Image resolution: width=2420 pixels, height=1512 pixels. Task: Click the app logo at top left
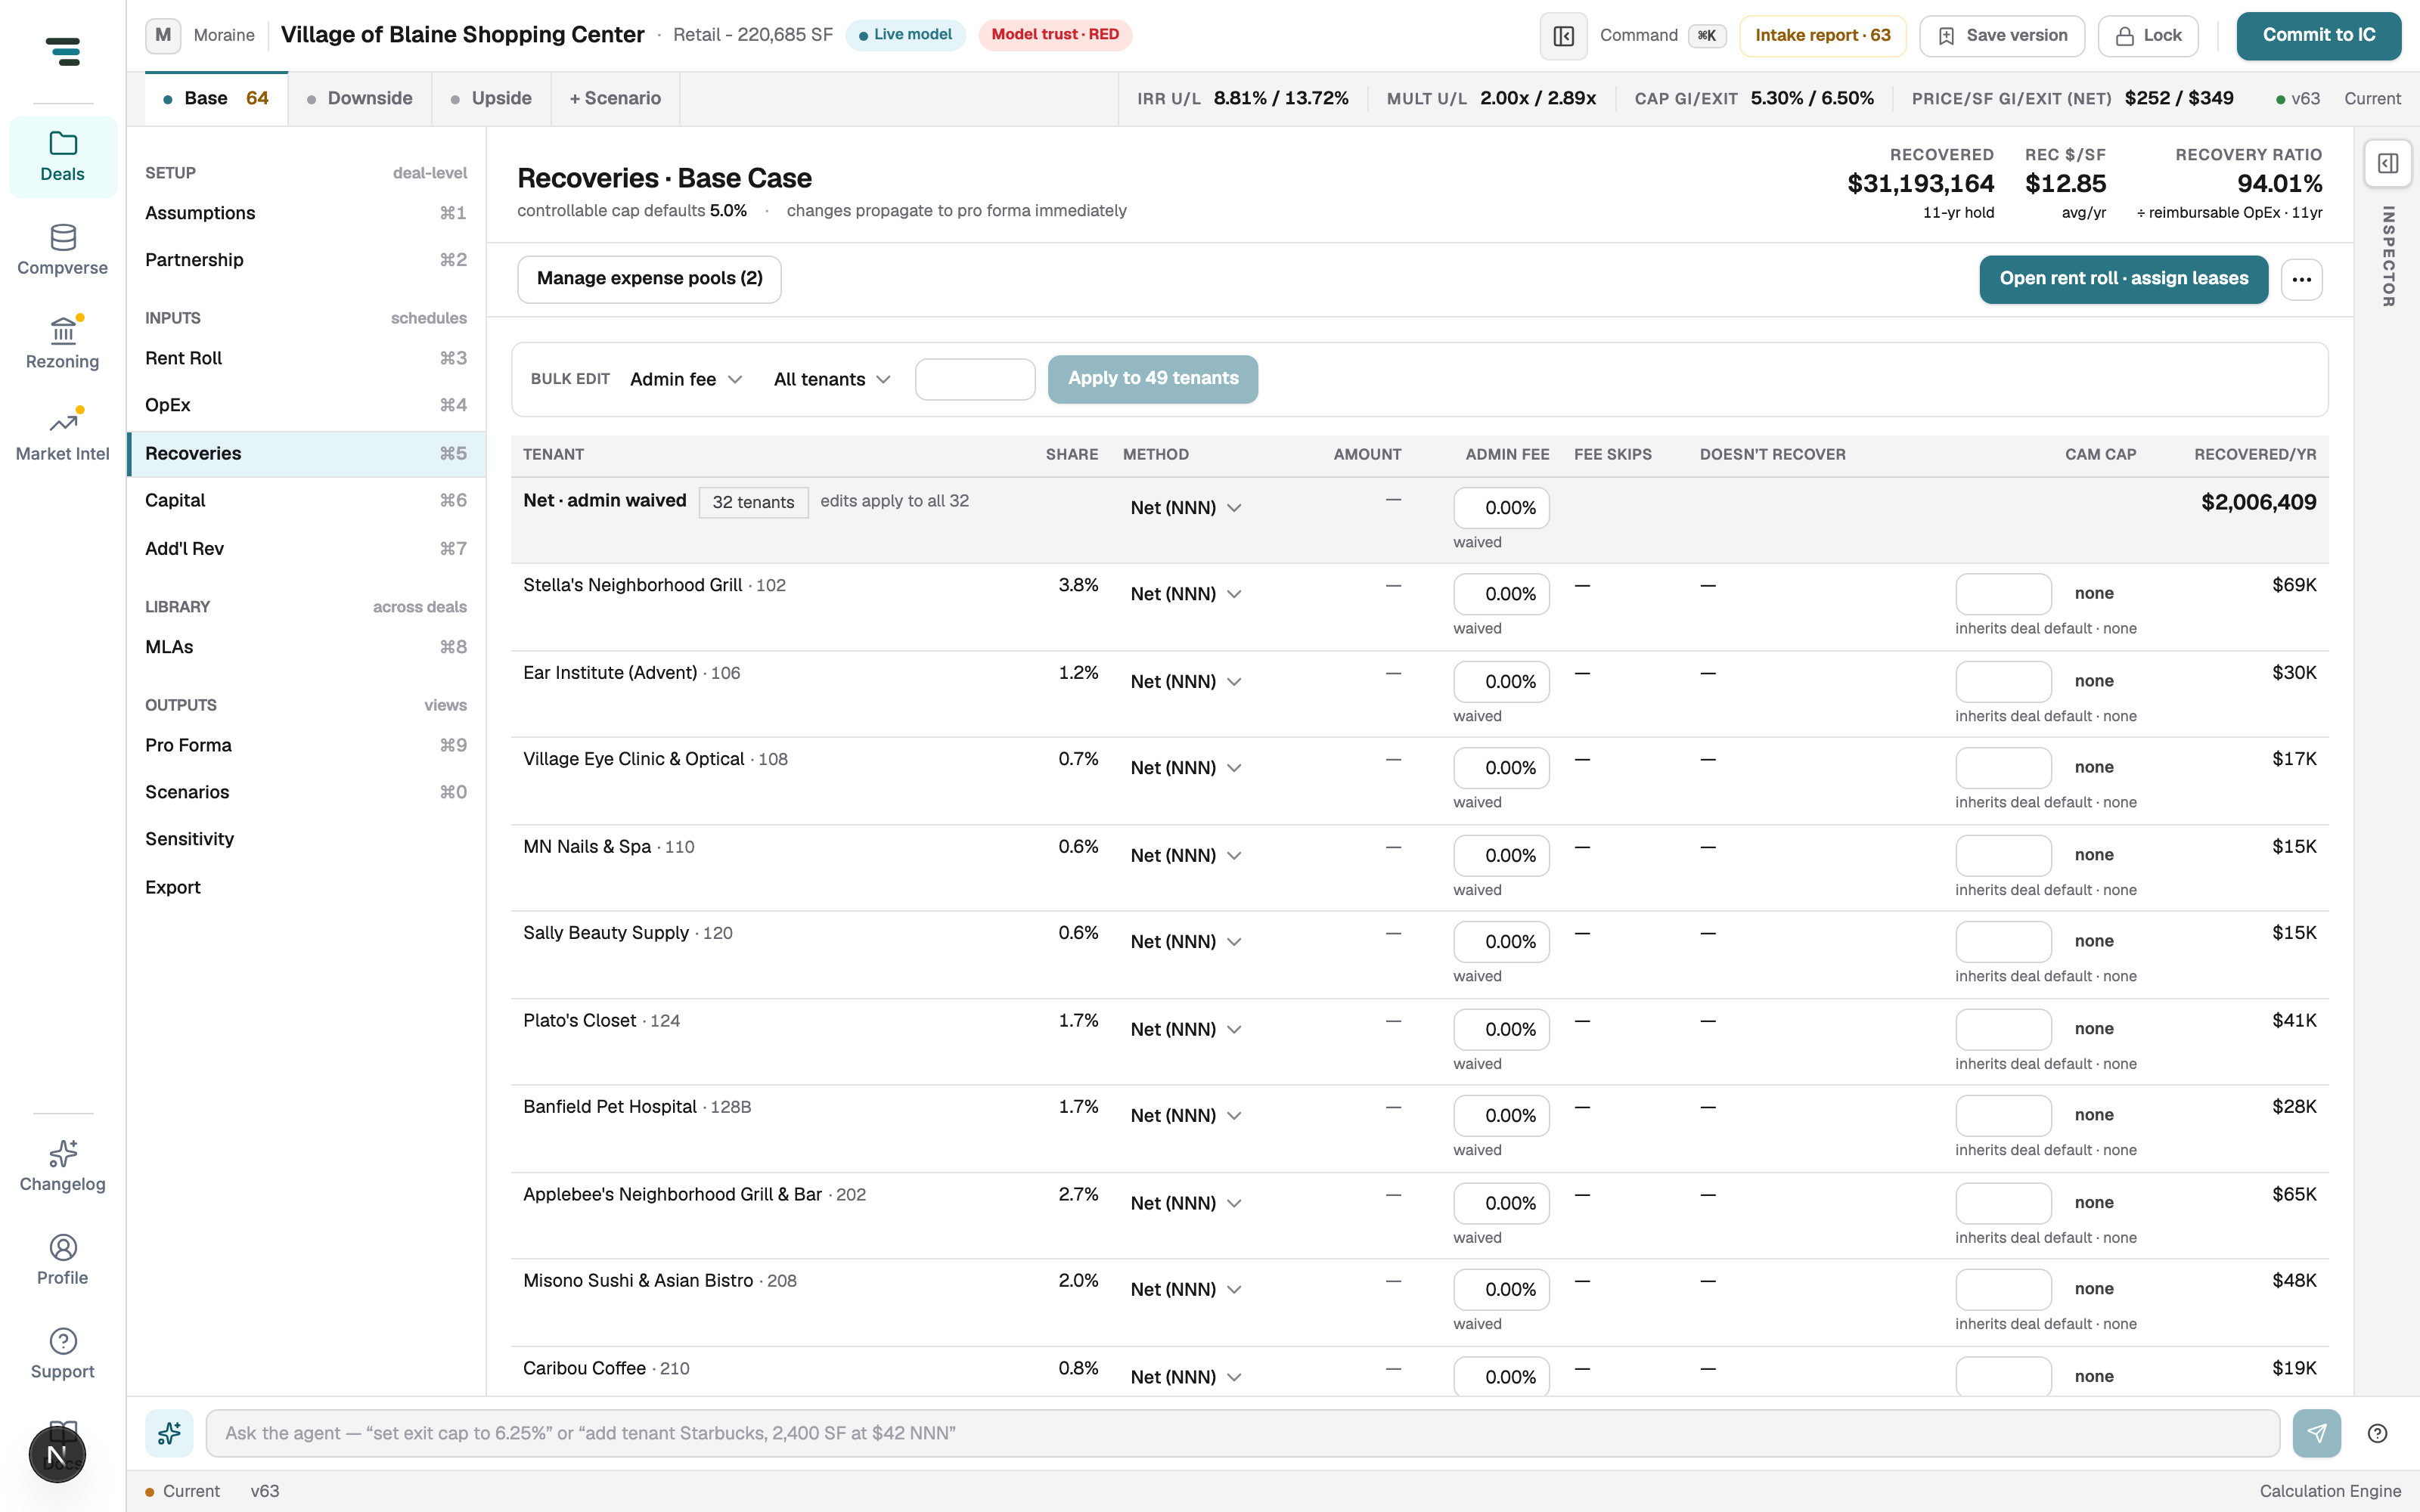coord(62,51)
